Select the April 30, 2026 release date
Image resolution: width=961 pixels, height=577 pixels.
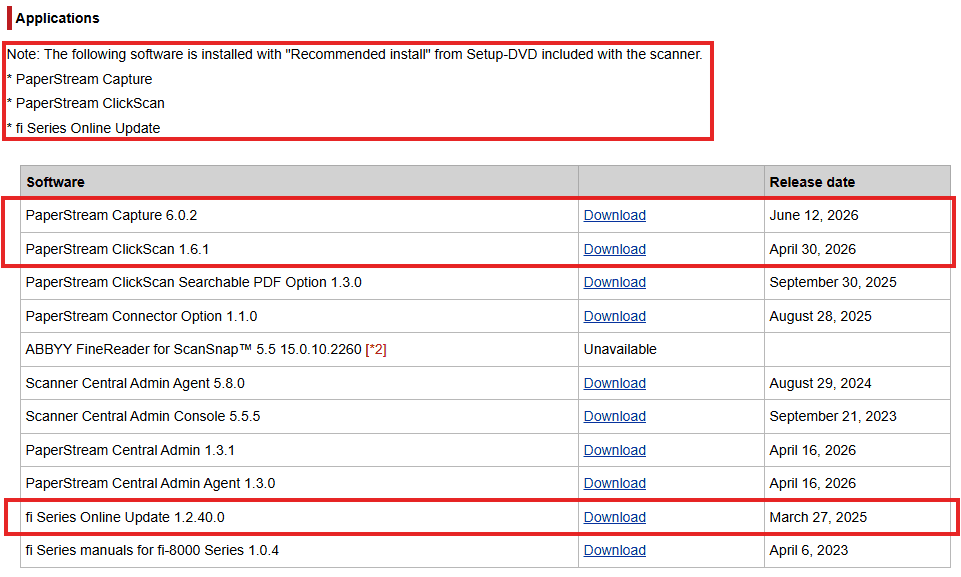812,249
